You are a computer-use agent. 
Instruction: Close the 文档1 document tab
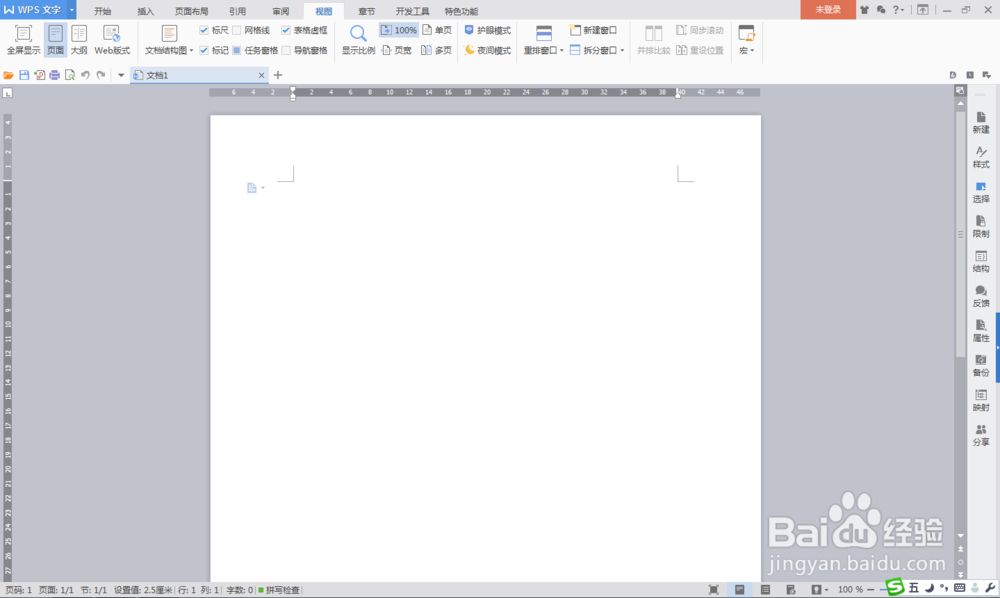pos(261,75)
